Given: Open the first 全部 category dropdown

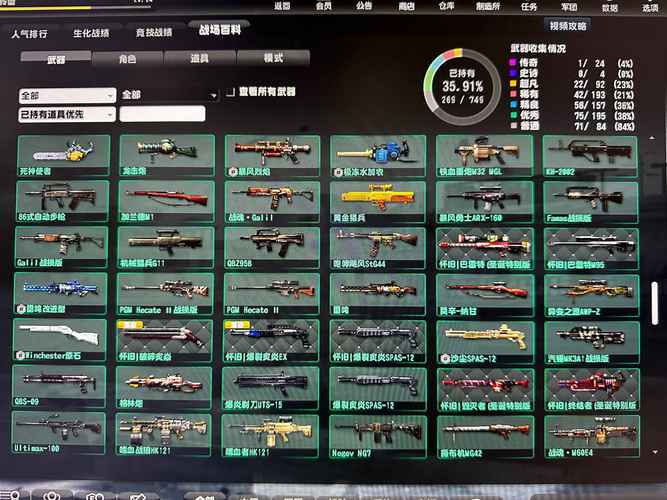Looking at the screenshot, I should [x=67, y=96].
